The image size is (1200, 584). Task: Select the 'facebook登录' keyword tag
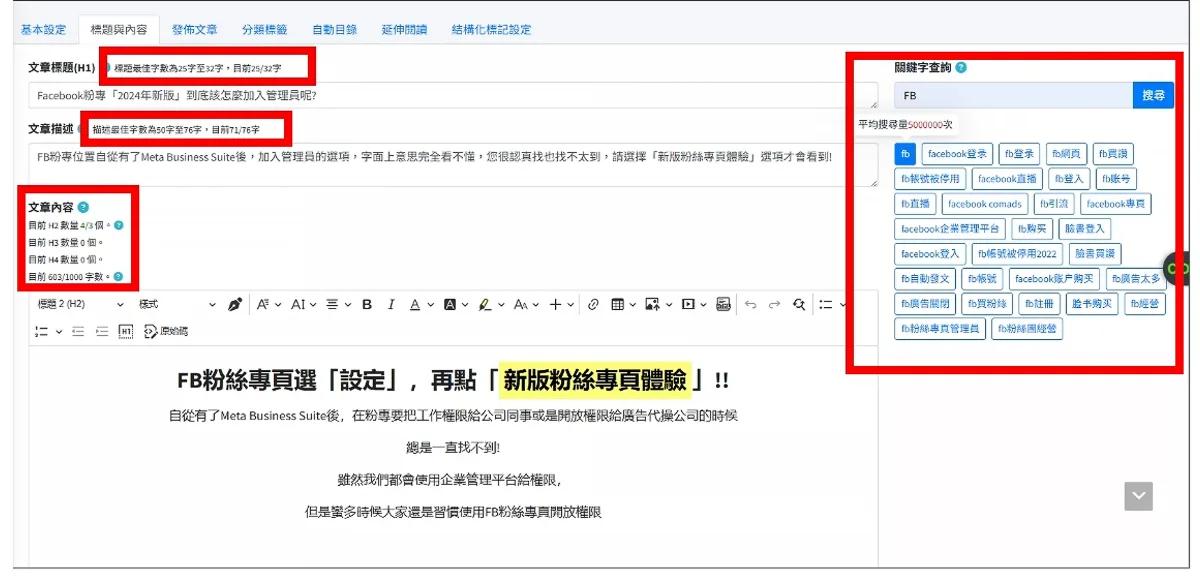tap(957, 154)
